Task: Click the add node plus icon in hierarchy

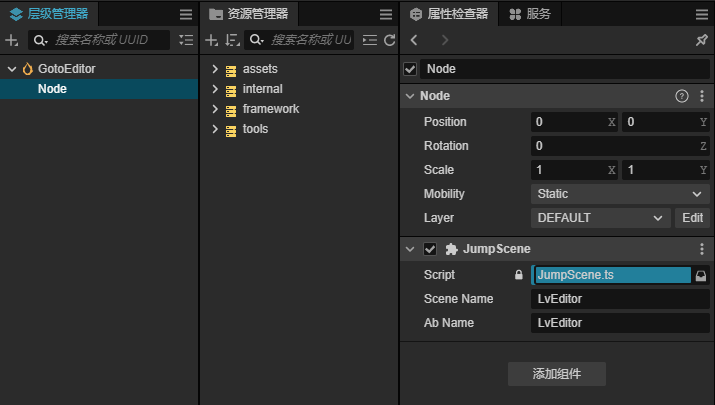Action: click(x=11, y=40)
